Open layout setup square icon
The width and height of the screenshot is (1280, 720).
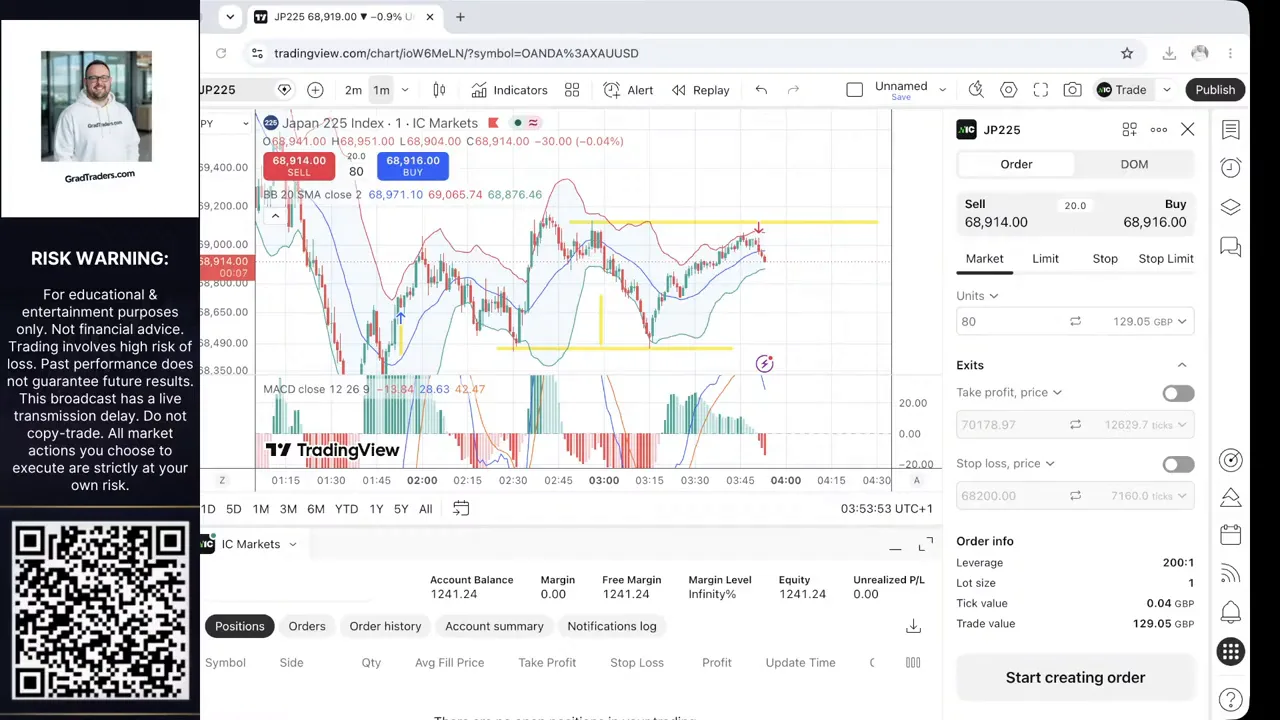coord(854,90)
